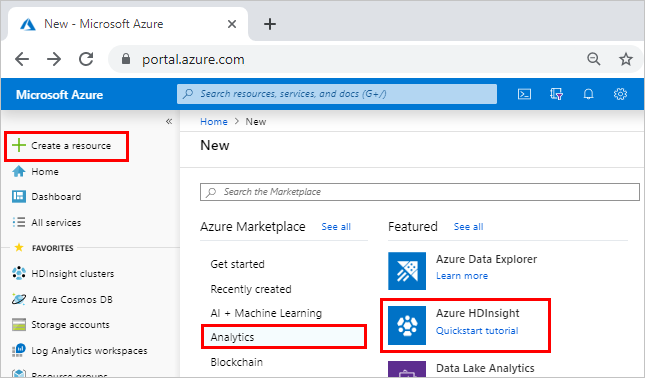
Task: Click the Azure logo in browser tab
Action: pyautogui.click(x=28, y=24)
